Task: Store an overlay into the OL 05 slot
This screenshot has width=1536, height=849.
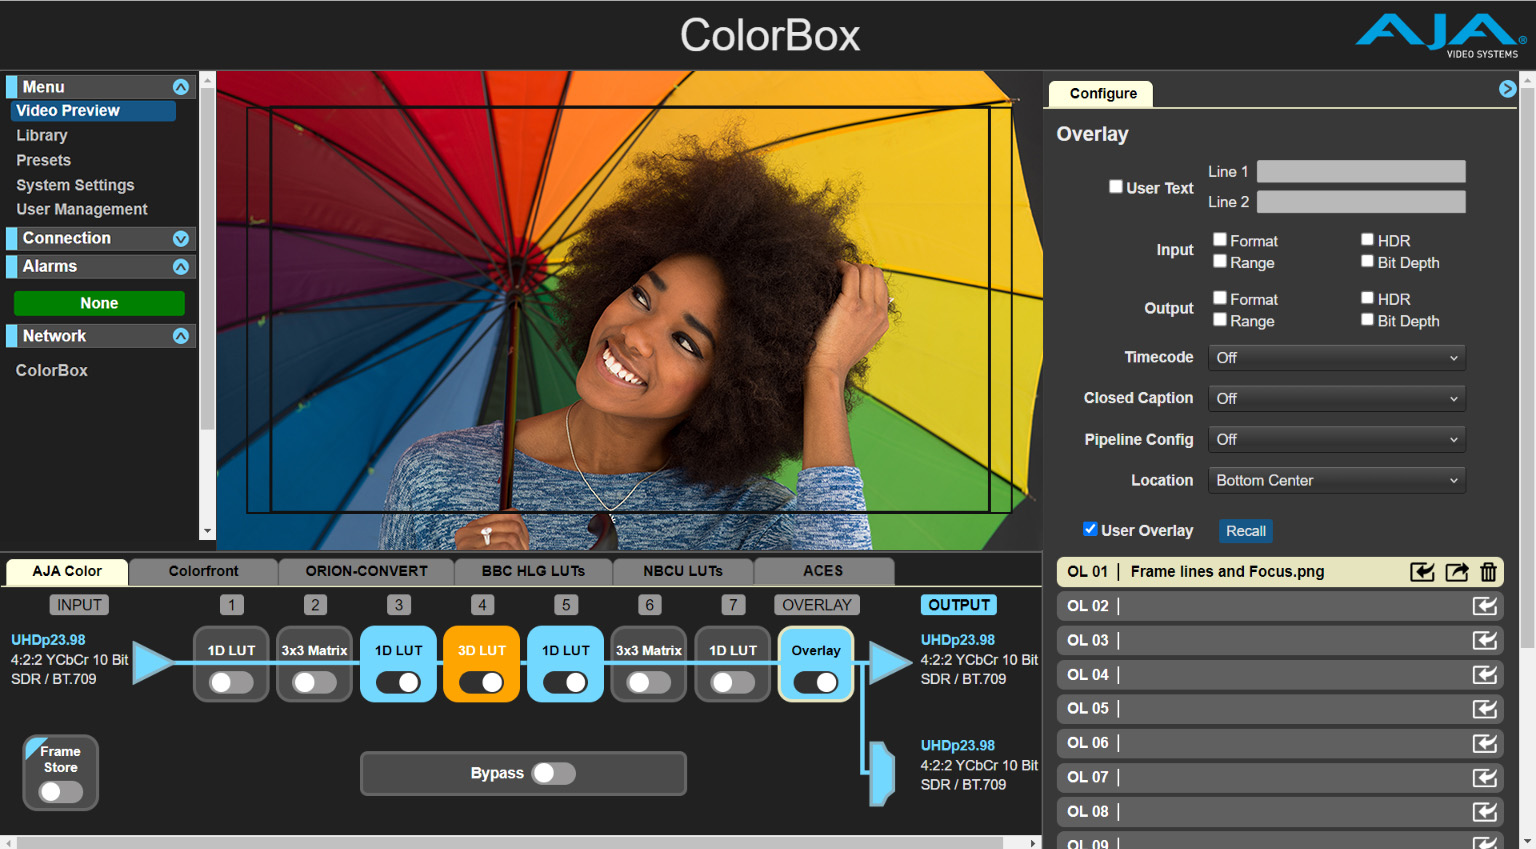Action: point(1485,709)
